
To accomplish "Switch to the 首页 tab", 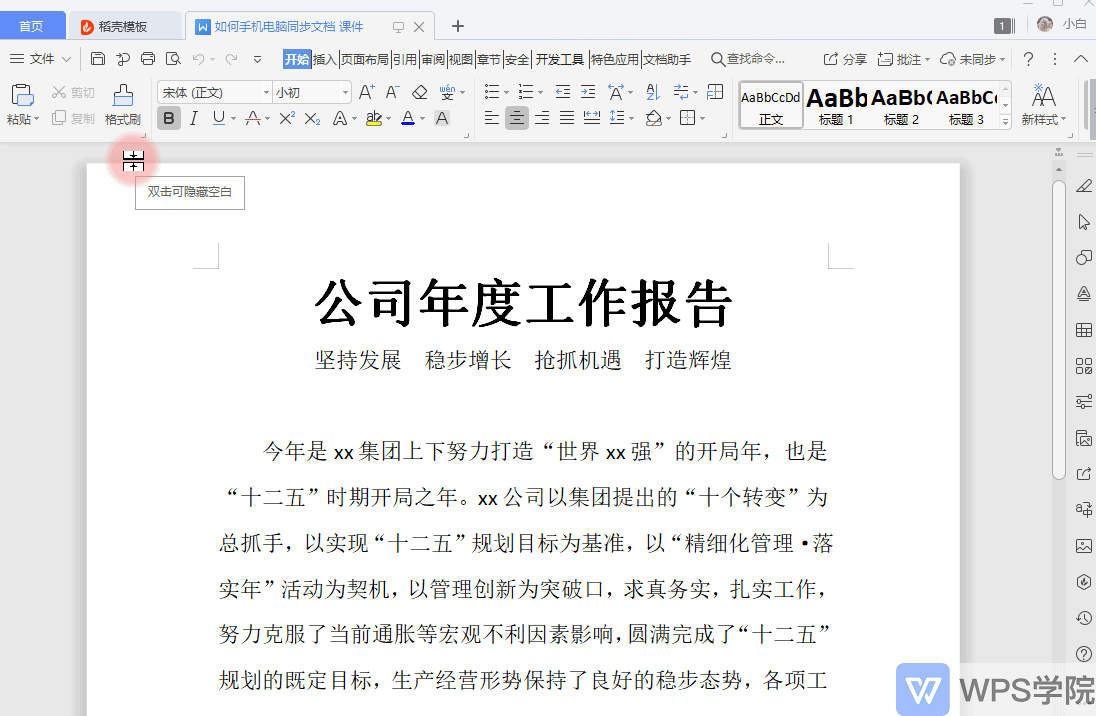I will 31,27.
